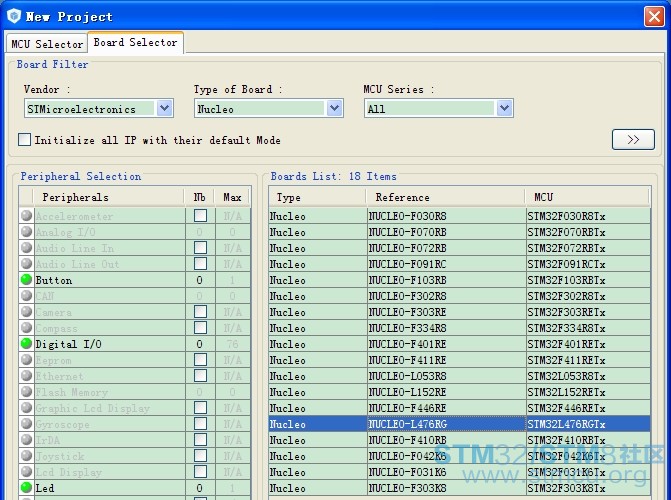Click the STM32CubeMX title bar icon
Image resolution: width=671 pixels, height=500 pixels.
click(x=14, y=16)
